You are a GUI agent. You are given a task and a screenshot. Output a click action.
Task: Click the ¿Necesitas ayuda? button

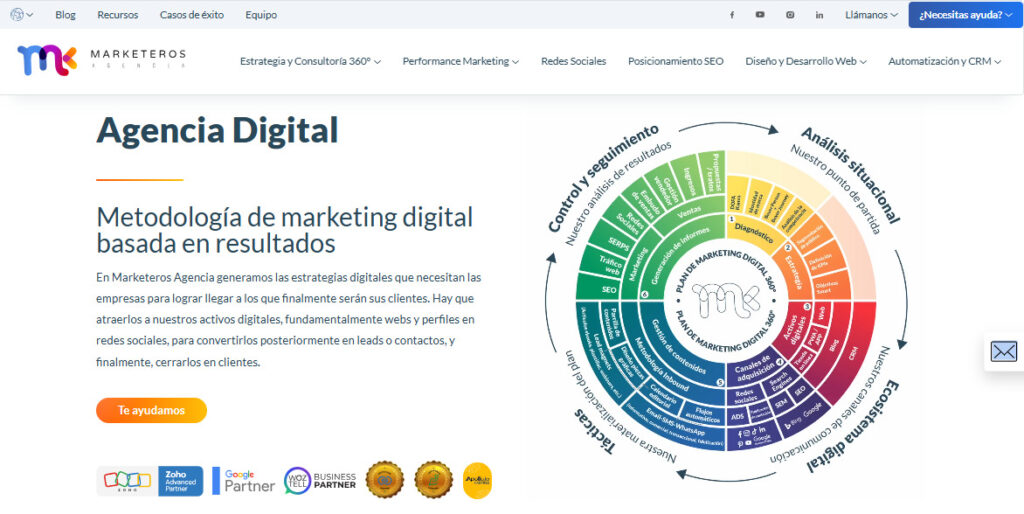(x=966, y=14)
